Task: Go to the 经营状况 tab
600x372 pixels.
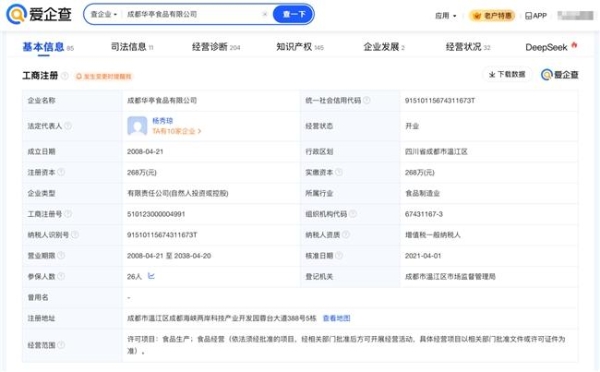Action: 468,47
